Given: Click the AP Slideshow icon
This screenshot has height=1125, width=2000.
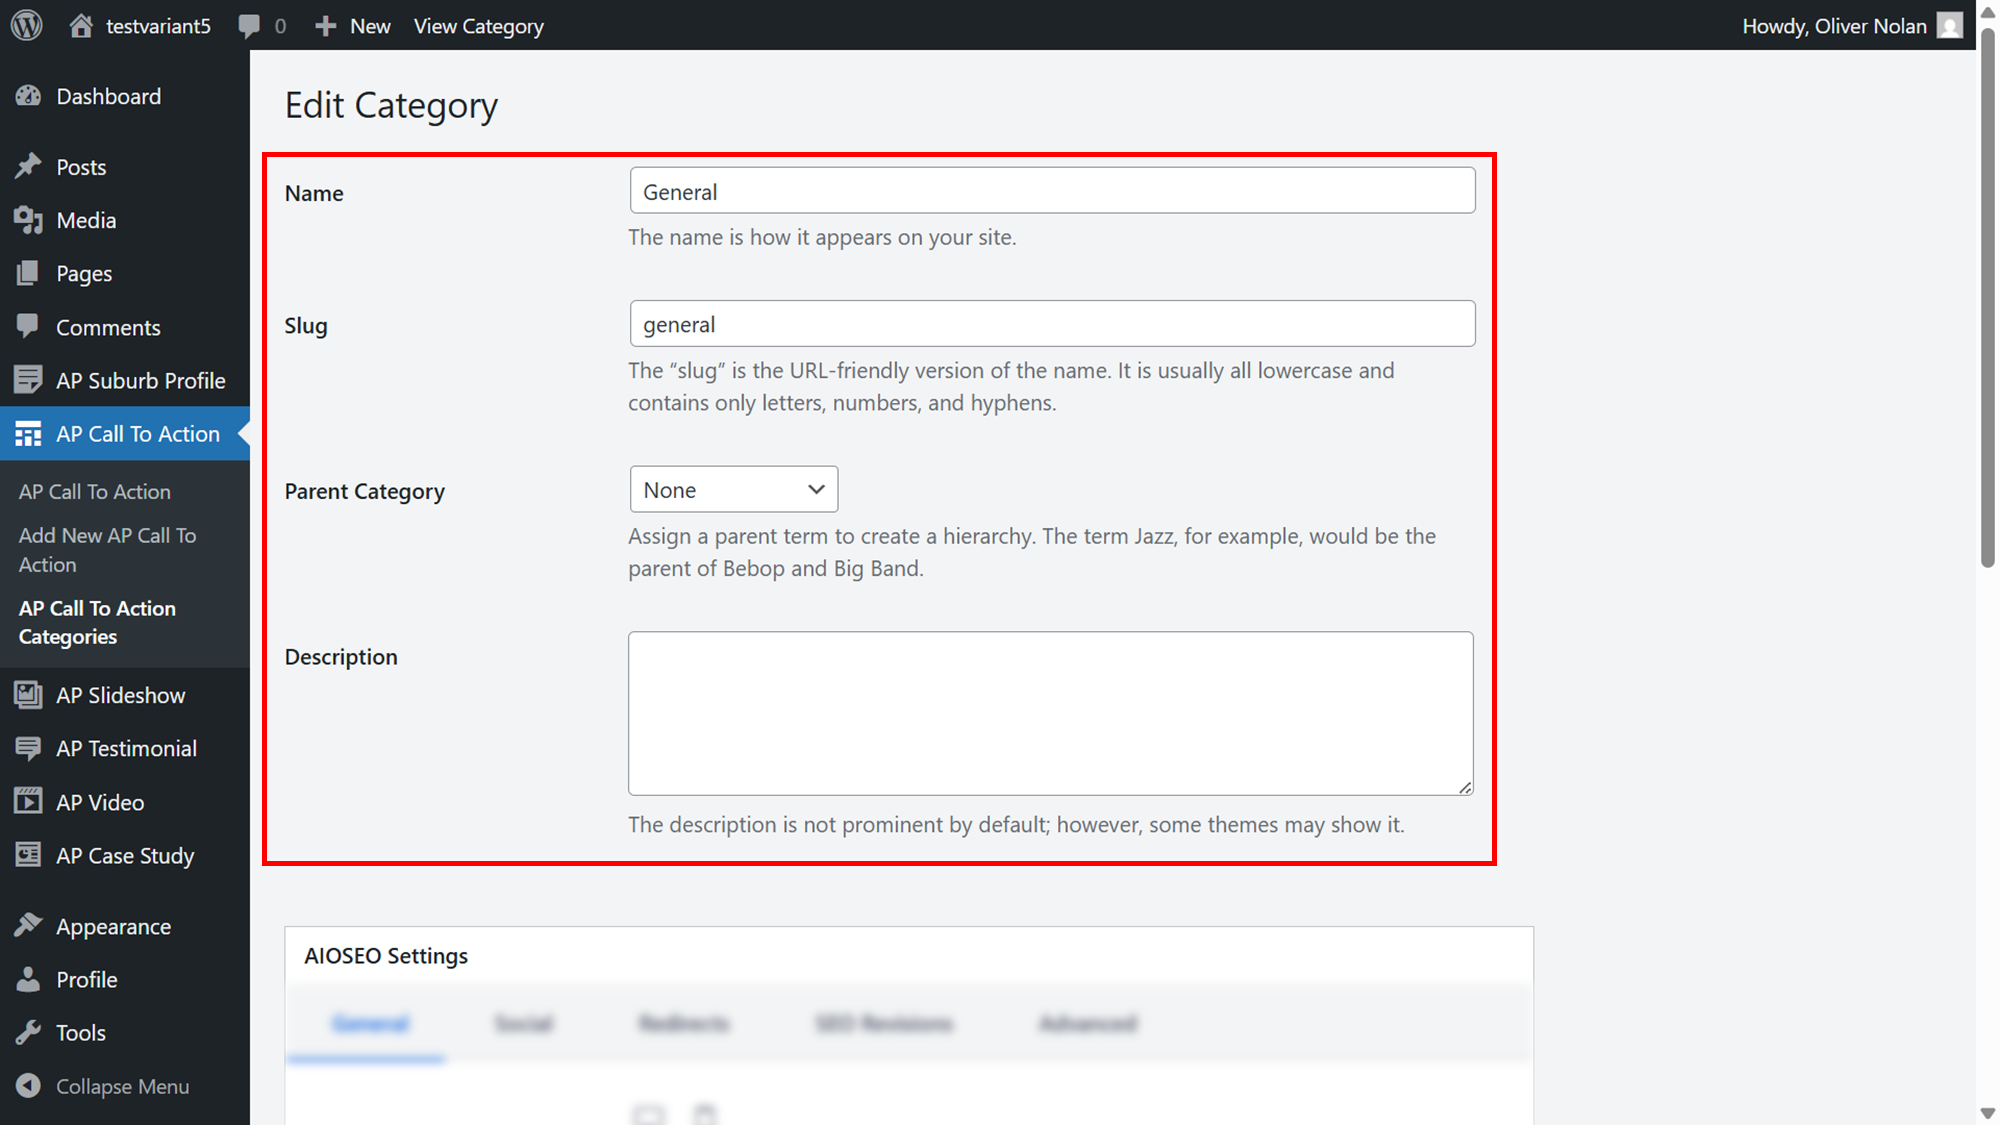Looking at the screenshot, I should (x=28, y=694).
